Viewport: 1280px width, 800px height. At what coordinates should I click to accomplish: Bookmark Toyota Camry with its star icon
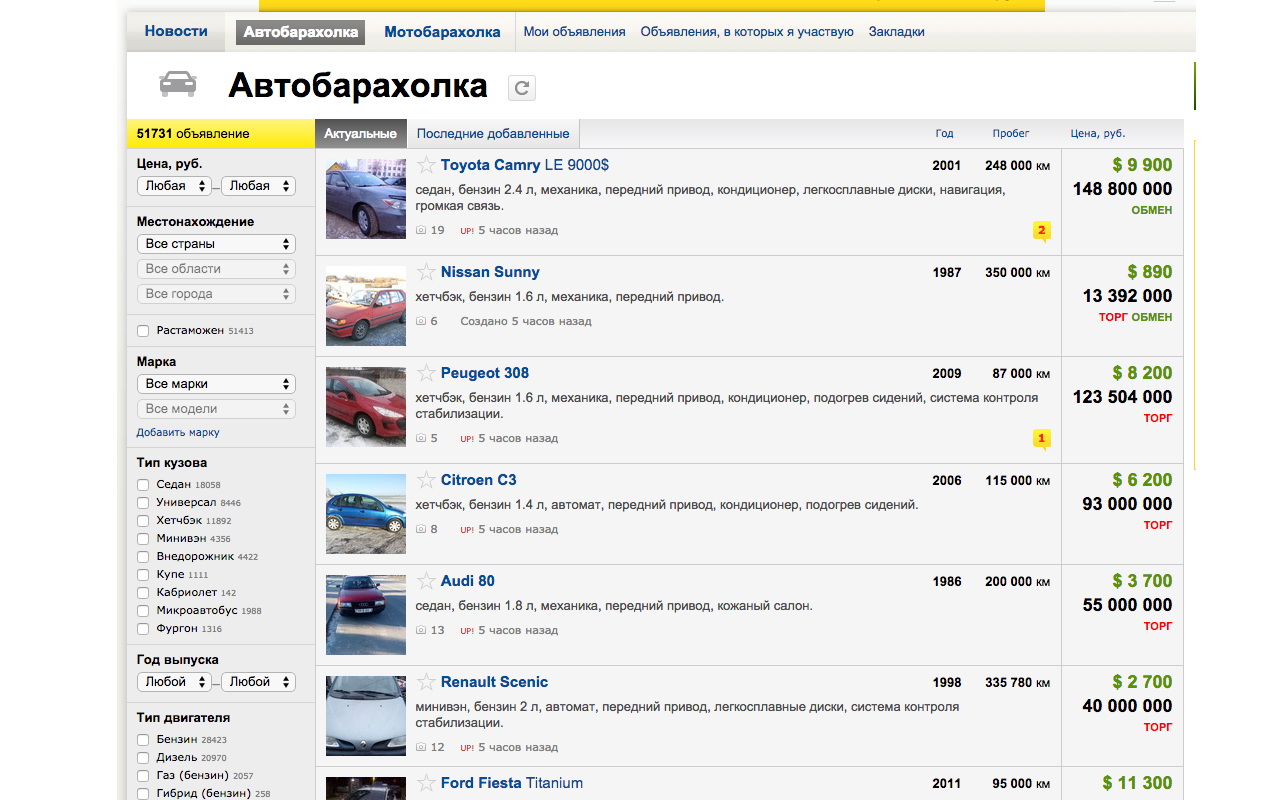coord(426,165)
